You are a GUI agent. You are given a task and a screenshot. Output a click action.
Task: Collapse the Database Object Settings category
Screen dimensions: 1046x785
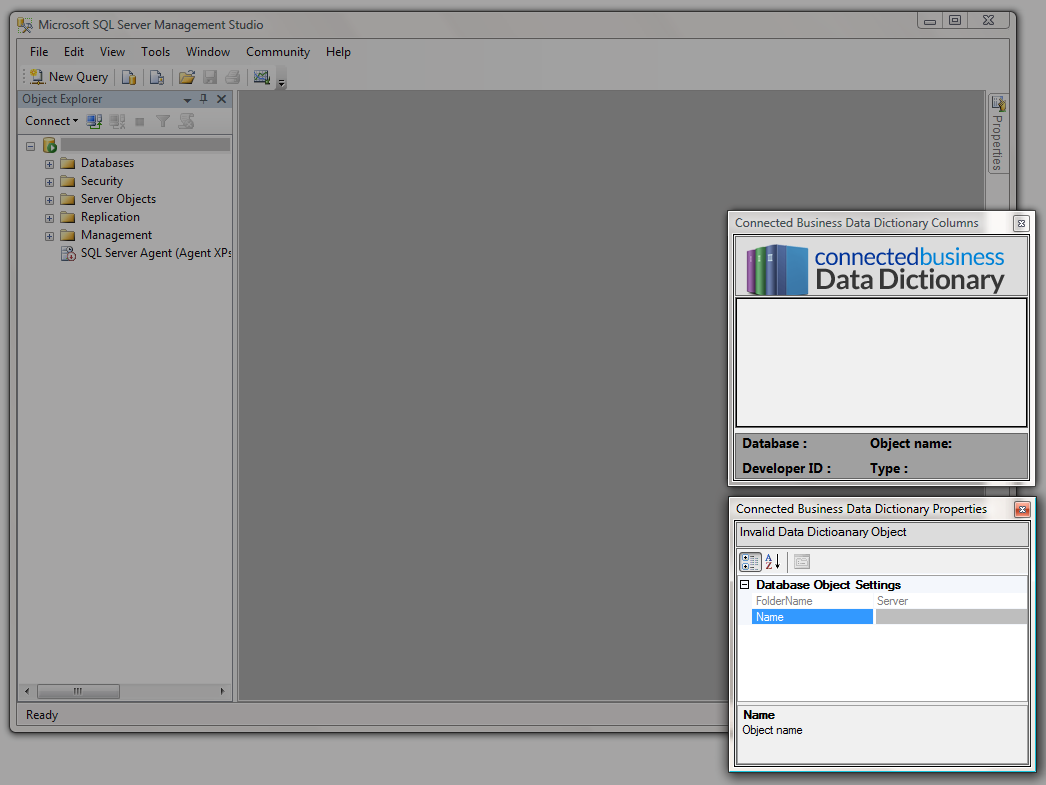744,585
